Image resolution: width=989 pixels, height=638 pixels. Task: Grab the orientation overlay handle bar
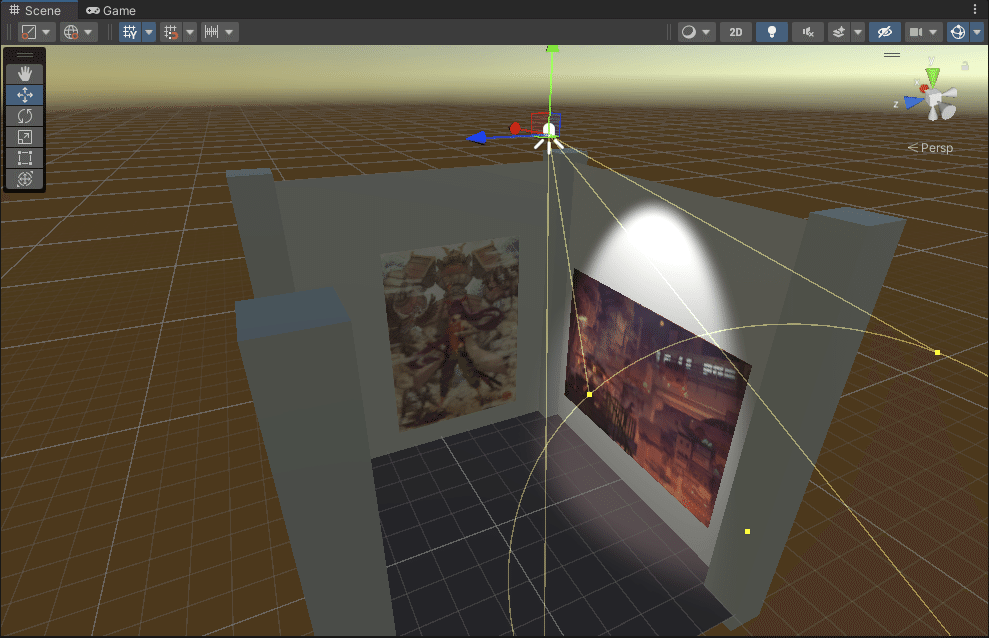click(892, 55)
